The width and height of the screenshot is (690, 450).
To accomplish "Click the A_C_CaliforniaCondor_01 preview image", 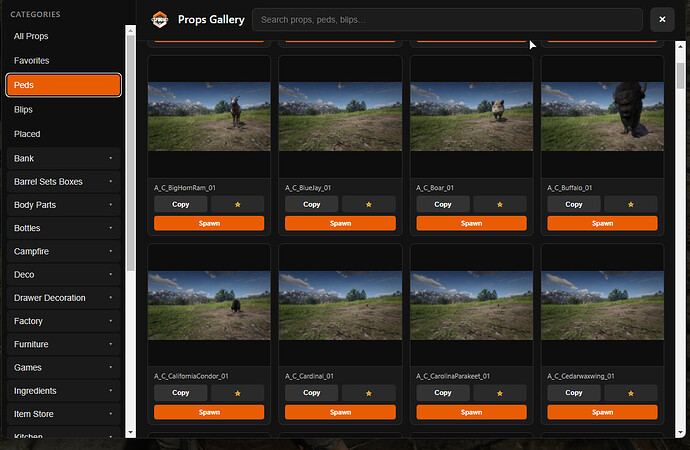I will [x=209, y=305].
